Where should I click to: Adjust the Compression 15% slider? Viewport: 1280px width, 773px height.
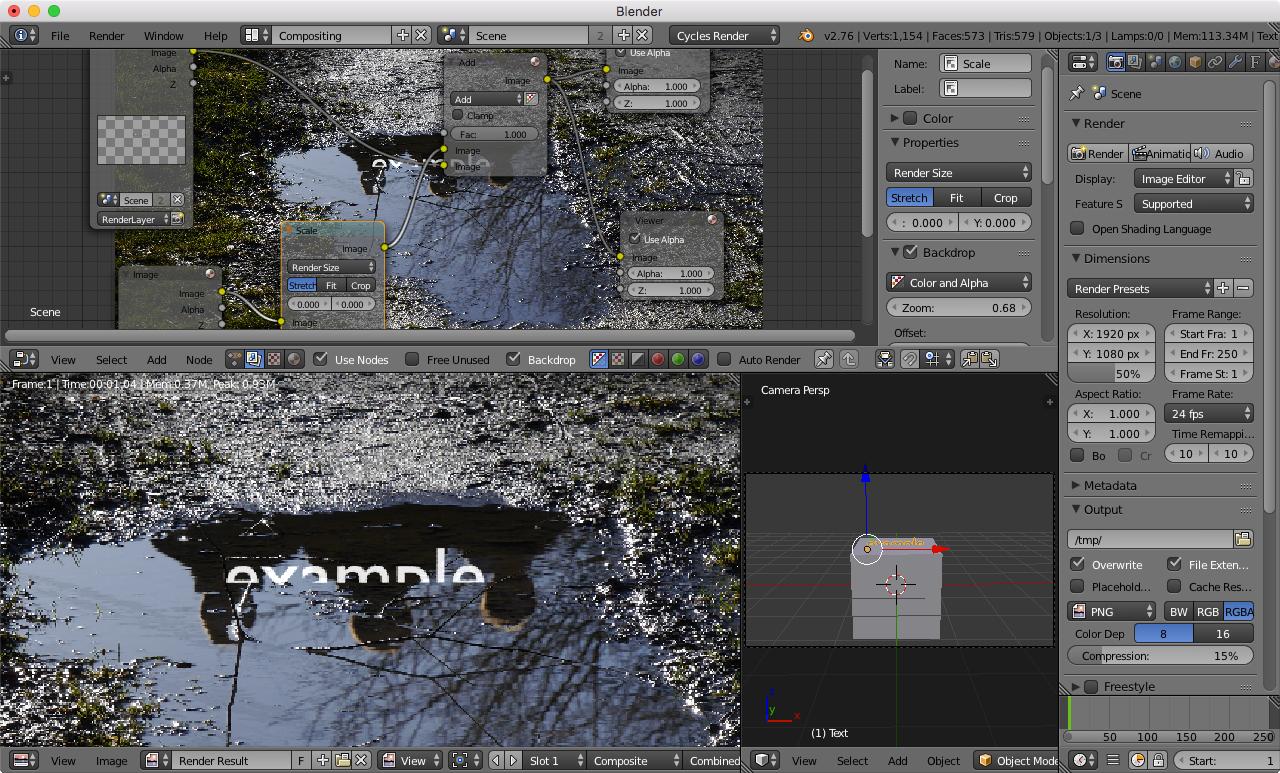1160,655
